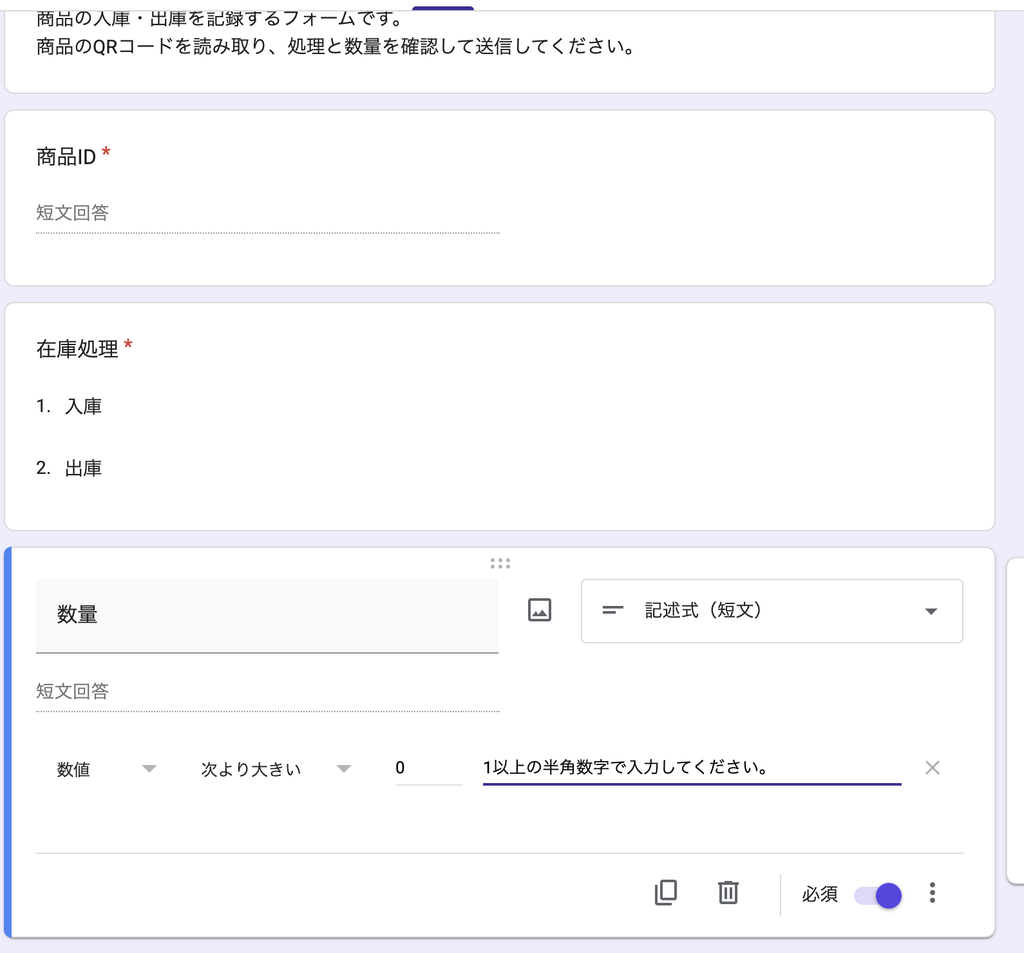The width and height of the screenshot is (1024, 953).
Task: Open the 記述式（短文） question type dropdown
Action: [772, 611]
